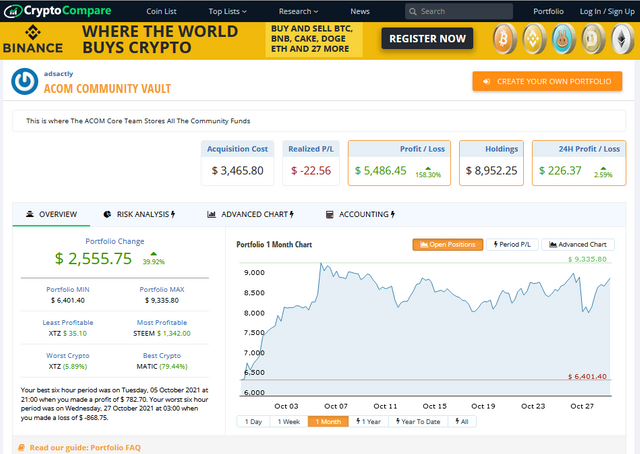This screenshot has width=640, height=454.
Task: Open the Coin List menu
Action: 161,11
